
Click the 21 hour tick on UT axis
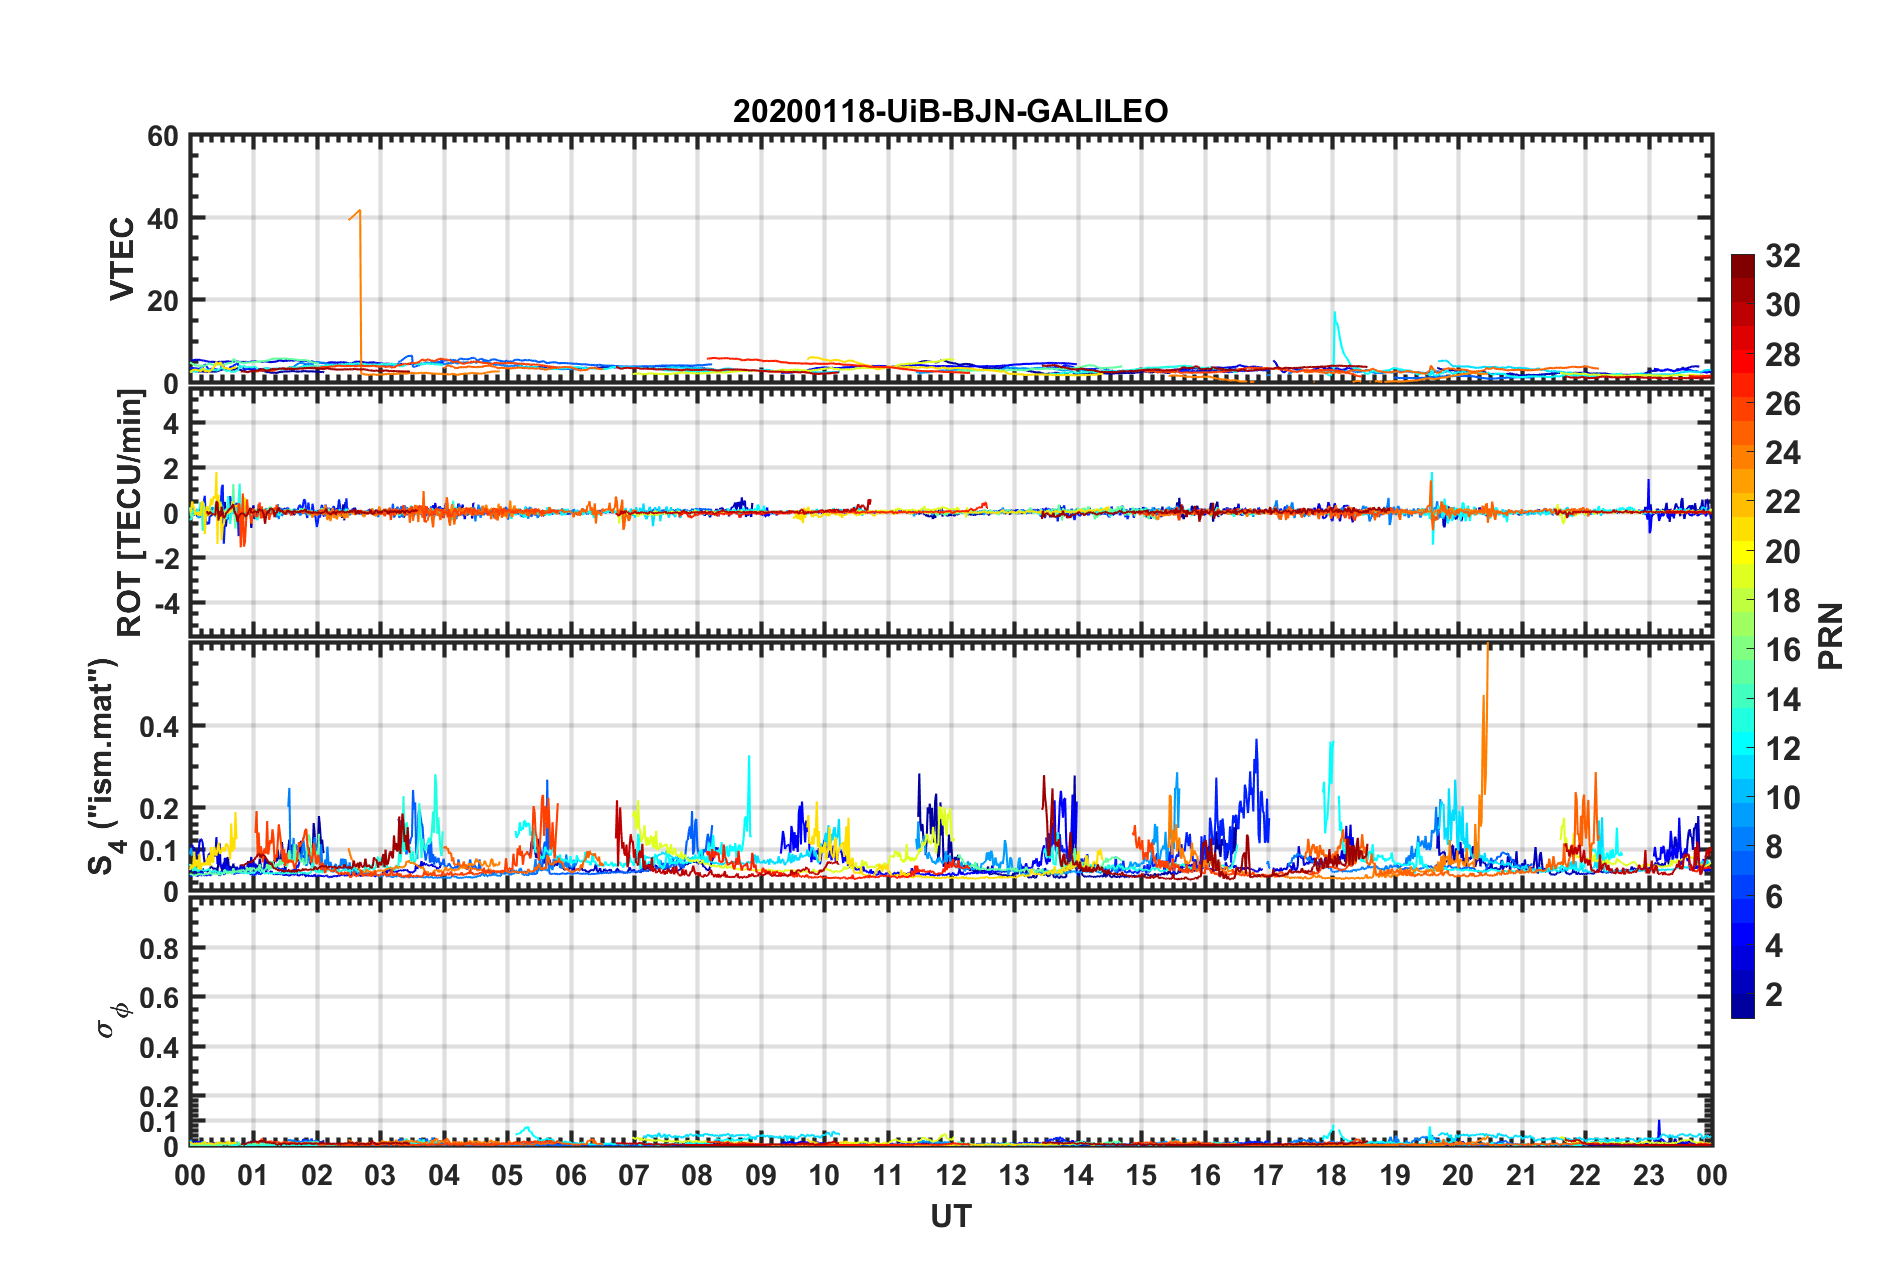[x=1522, y=1175]
